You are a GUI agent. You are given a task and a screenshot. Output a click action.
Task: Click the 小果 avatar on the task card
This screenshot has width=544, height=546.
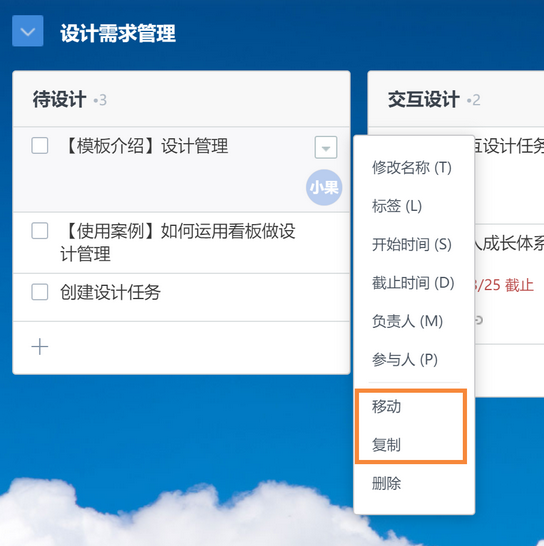point(324,187)
